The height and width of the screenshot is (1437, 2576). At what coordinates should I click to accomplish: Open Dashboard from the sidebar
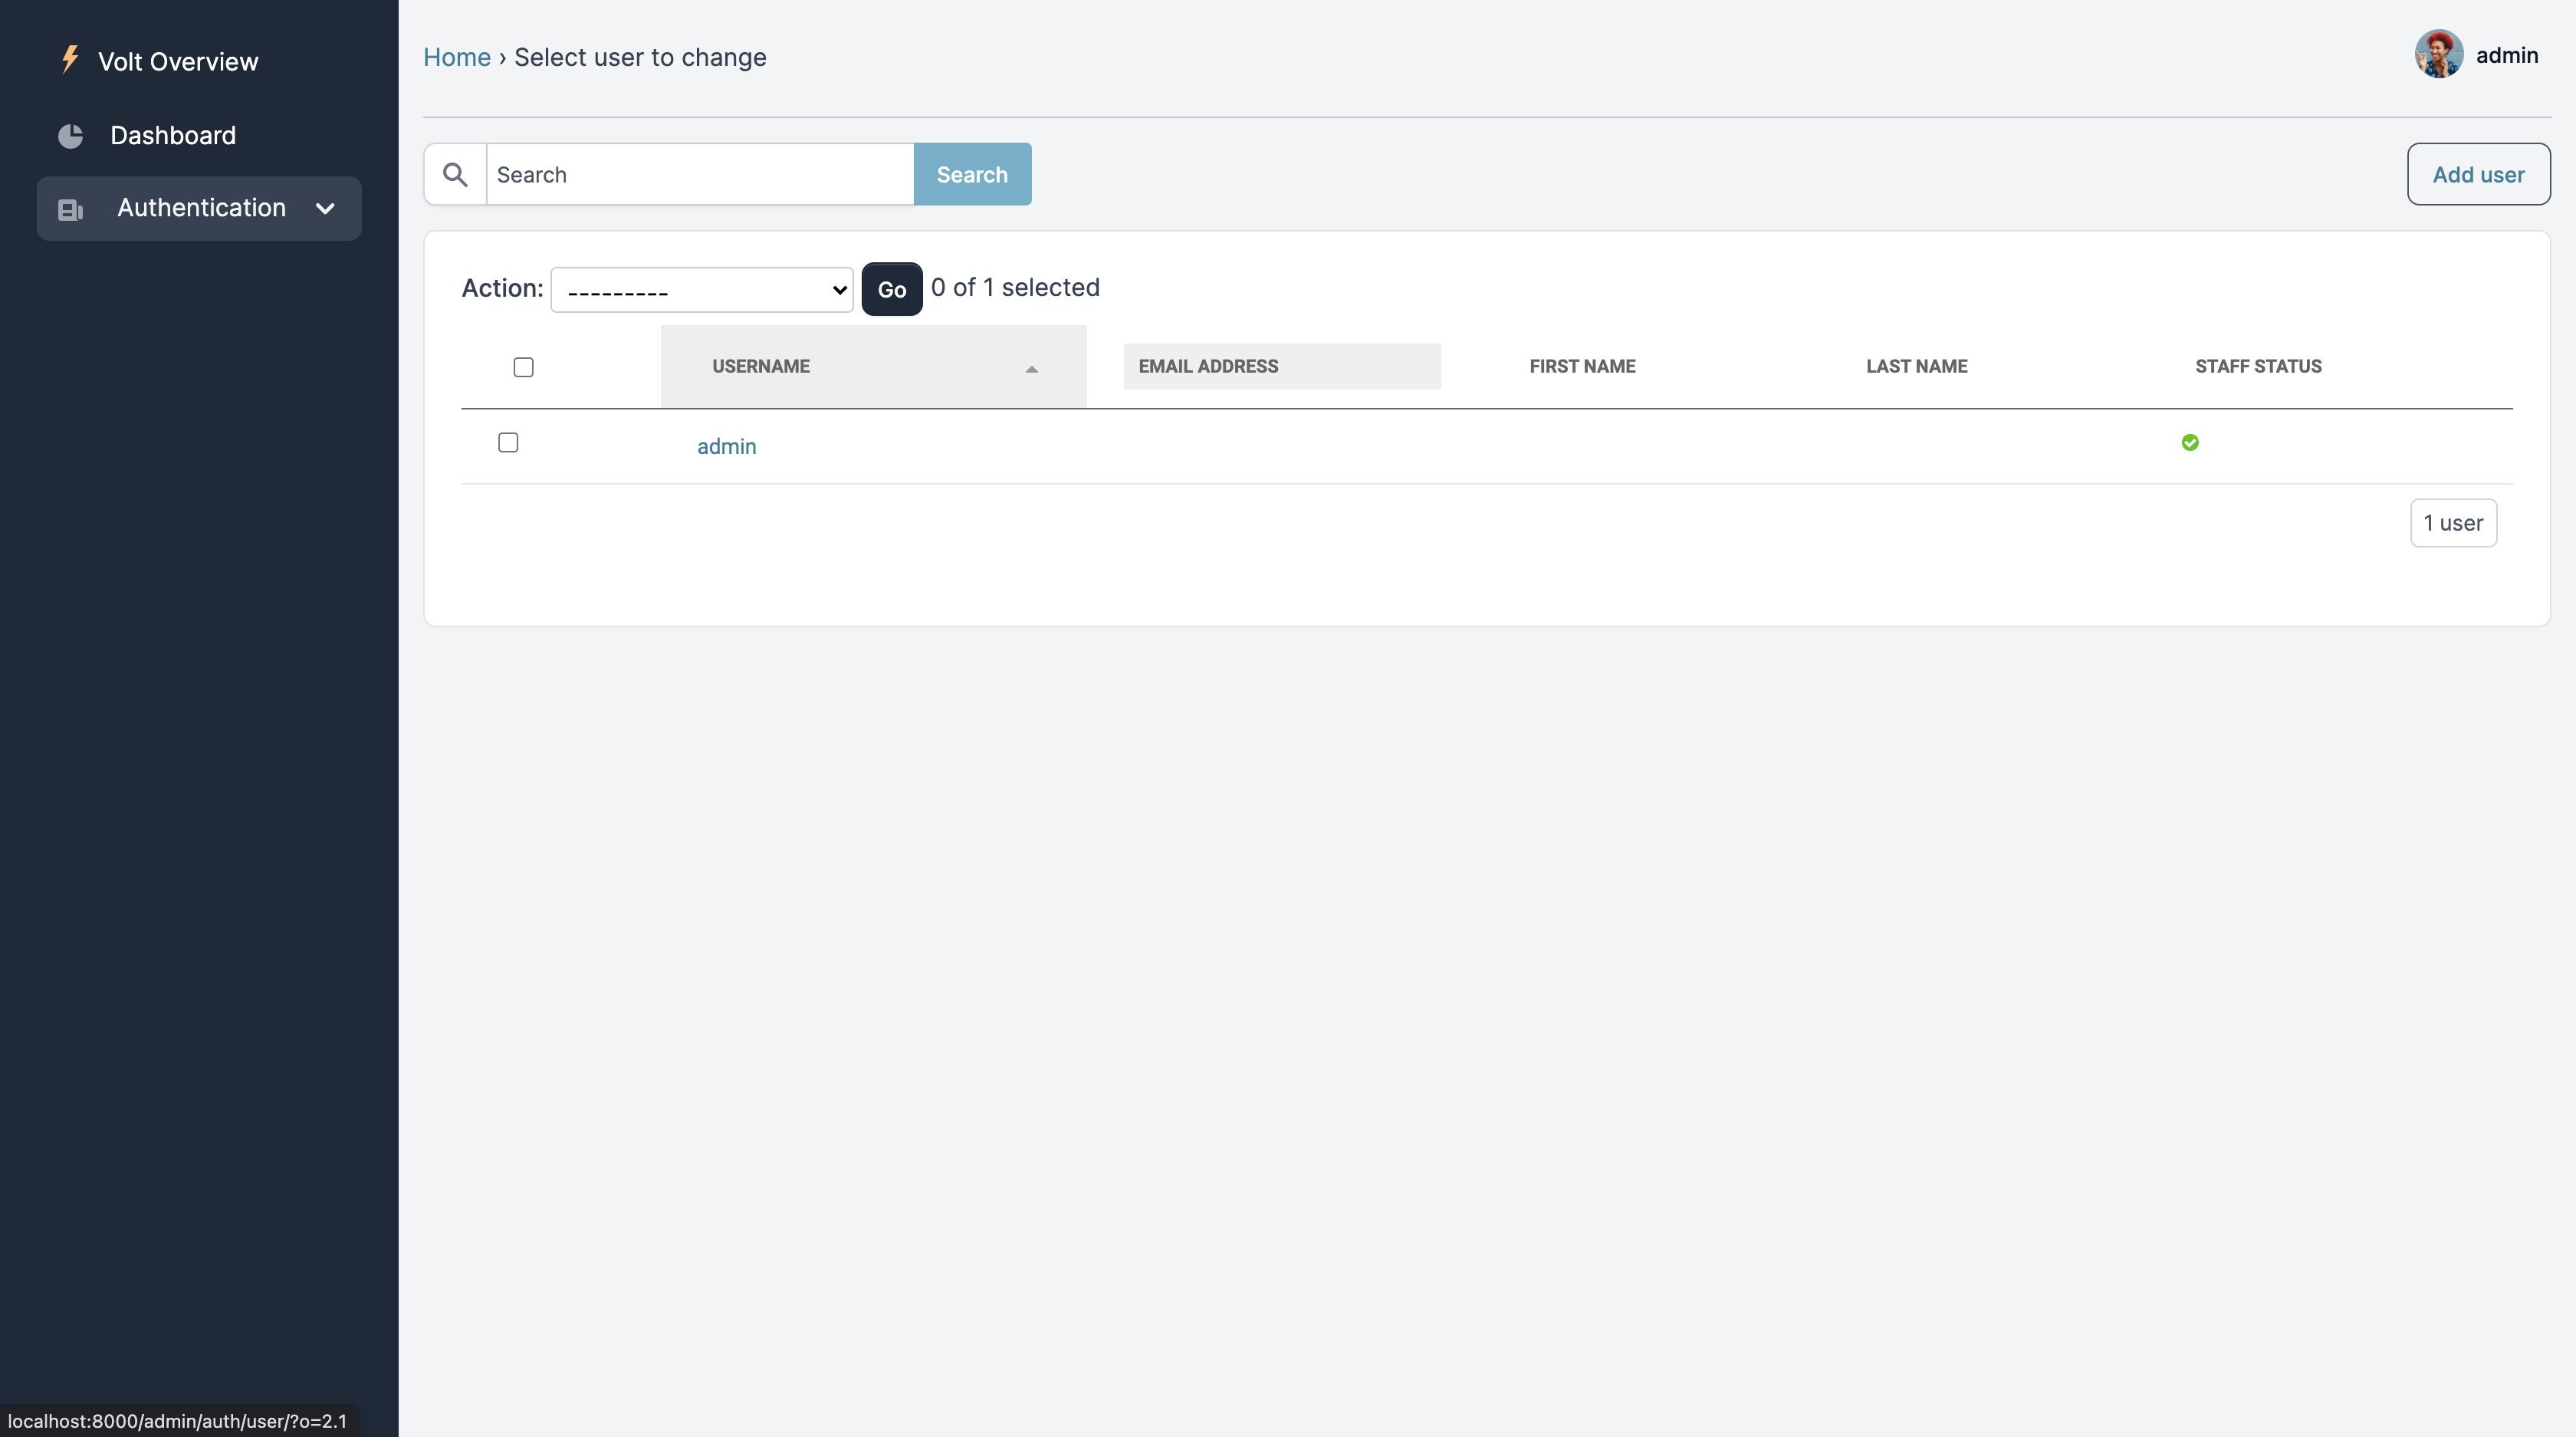click(173, 136)
